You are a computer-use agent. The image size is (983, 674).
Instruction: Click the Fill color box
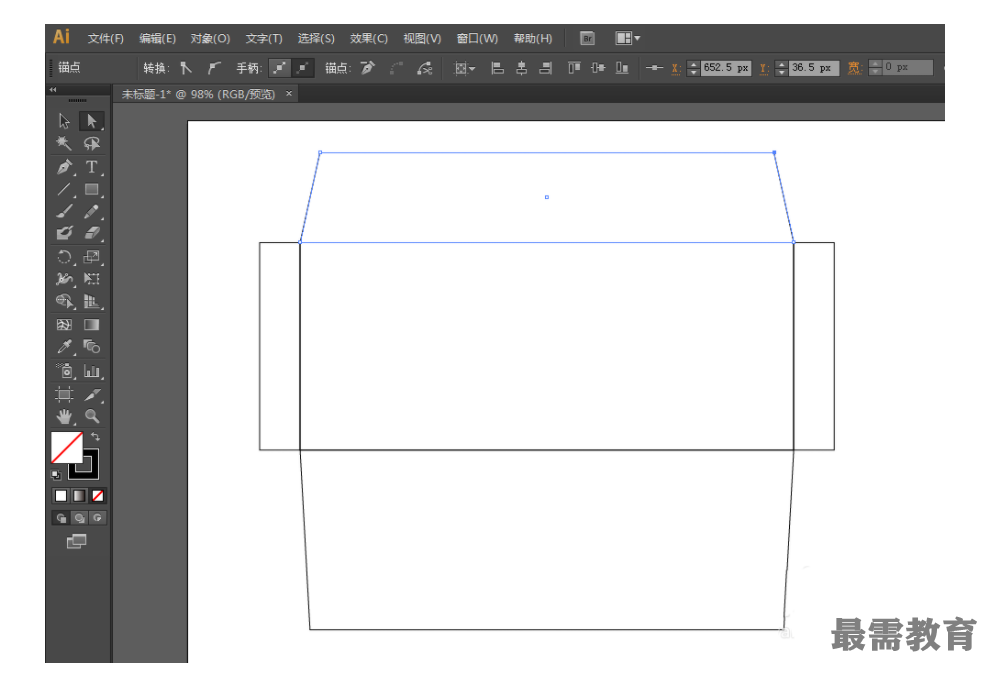pyautogui.click(x=66, y=447)
